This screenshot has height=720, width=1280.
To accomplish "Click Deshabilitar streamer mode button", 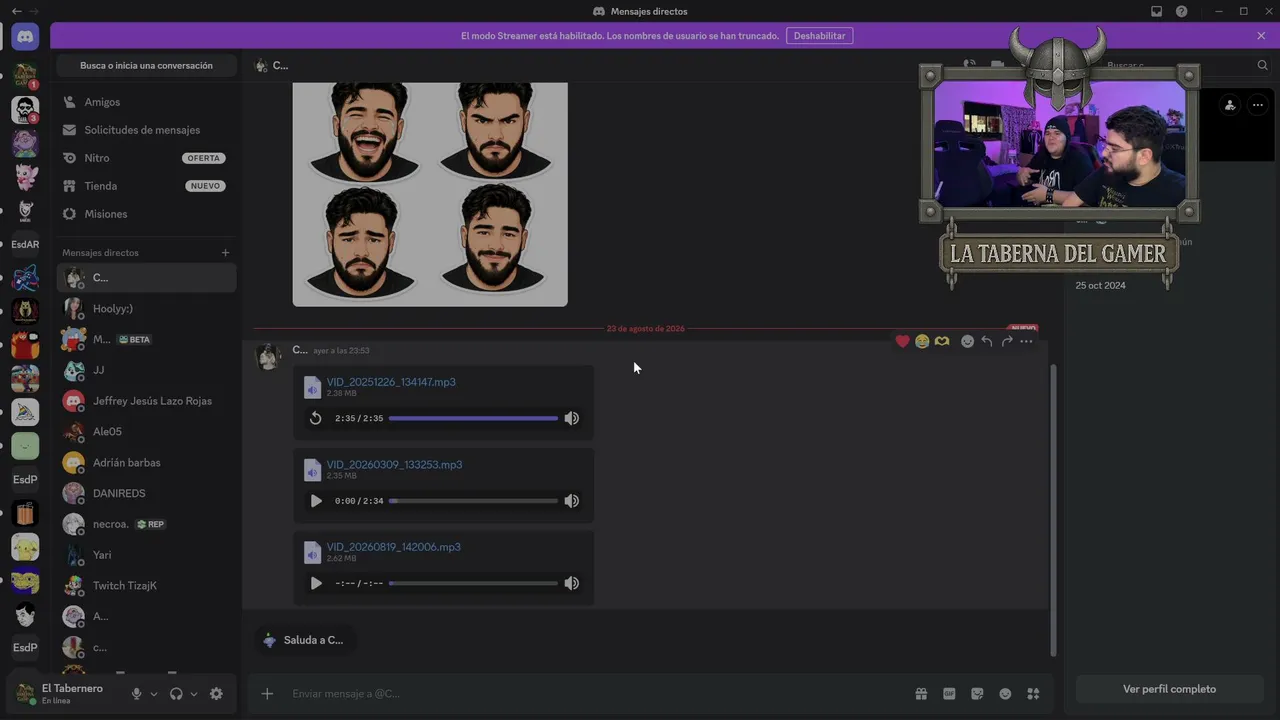I will click(x=819, y=36).
